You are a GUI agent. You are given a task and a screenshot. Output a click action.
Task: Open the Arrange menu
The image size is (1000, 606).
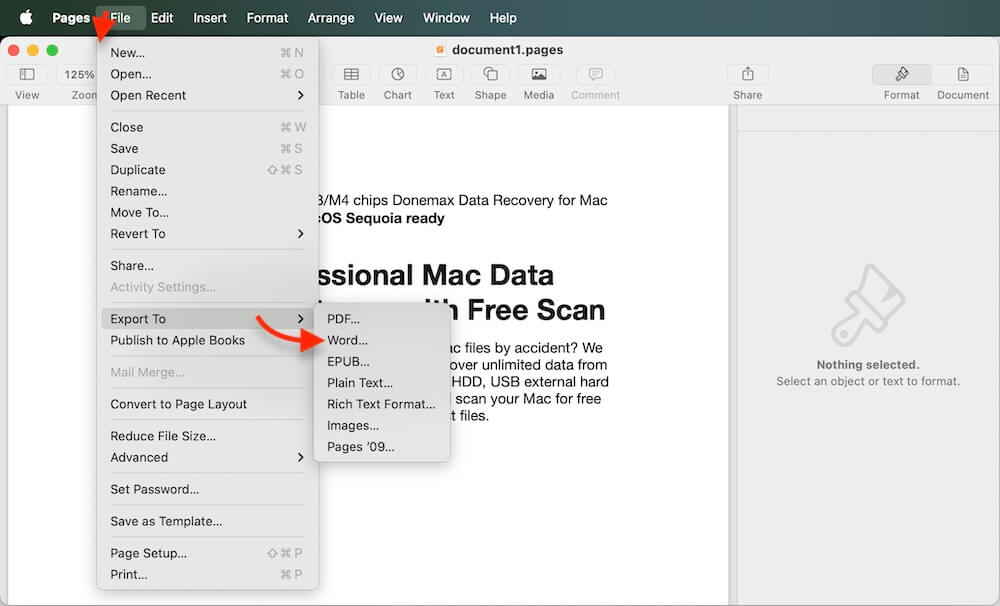(x=330, y=17)
